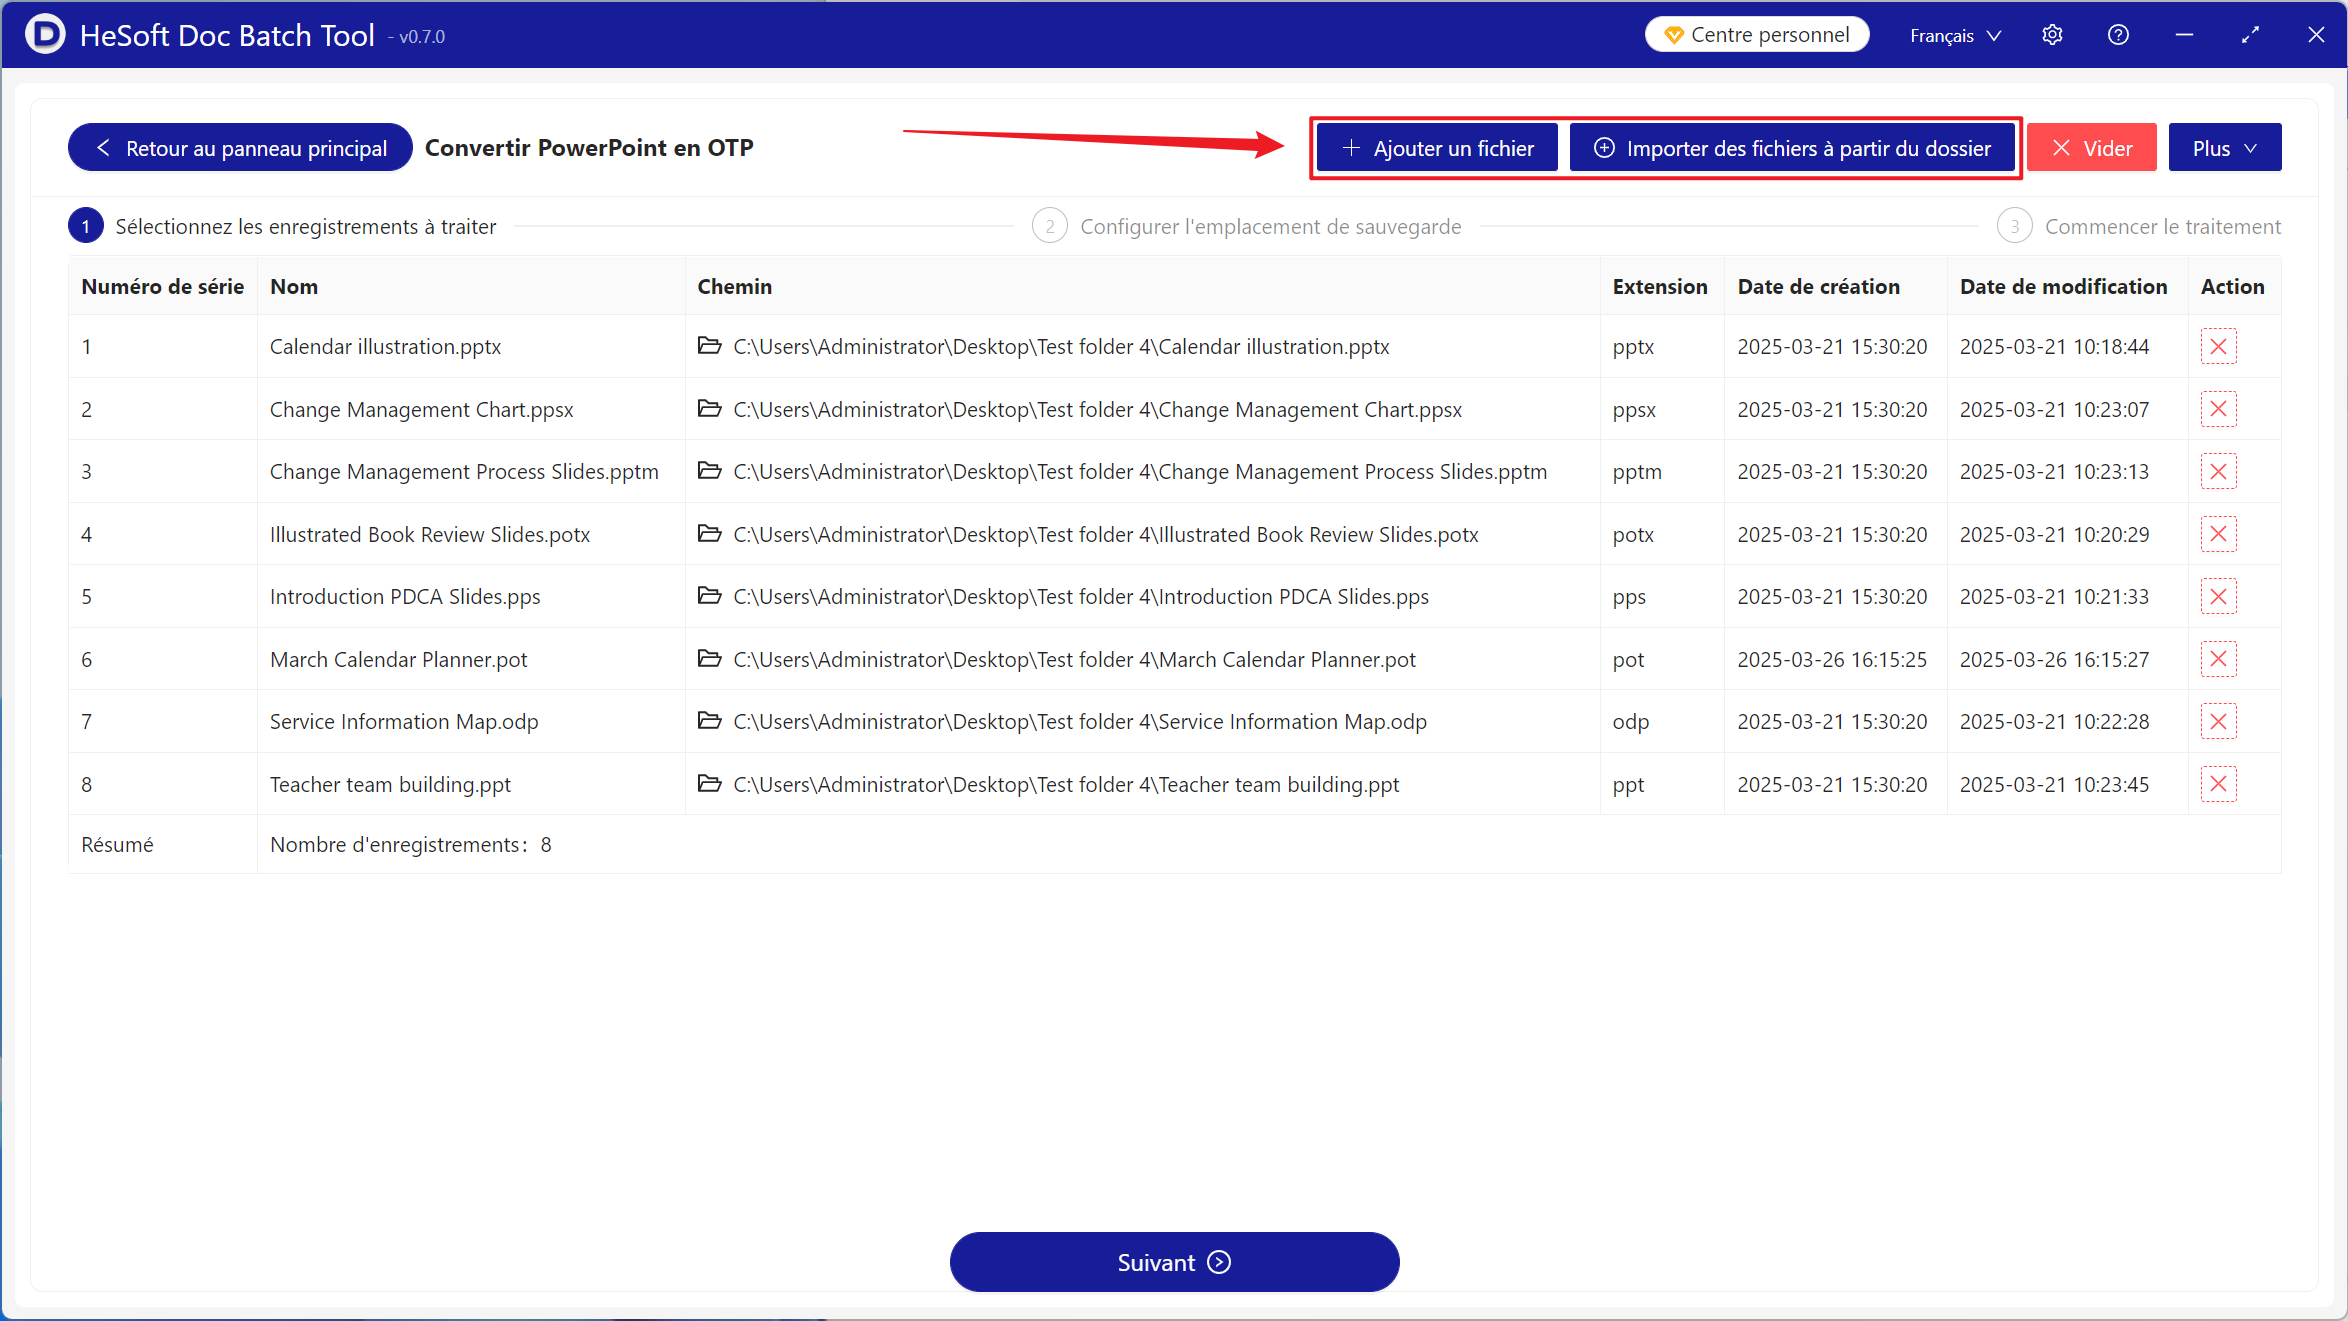Click Nombre d'enregistrements summary text
2348x1321 pixels.
(x=411, y=845)
